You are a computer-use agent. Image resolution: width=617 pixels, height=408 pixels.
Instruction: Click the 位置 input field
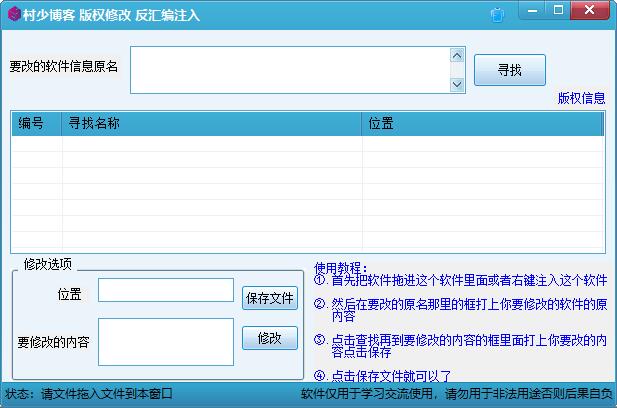pyautogui.click(x=165, y=290)
